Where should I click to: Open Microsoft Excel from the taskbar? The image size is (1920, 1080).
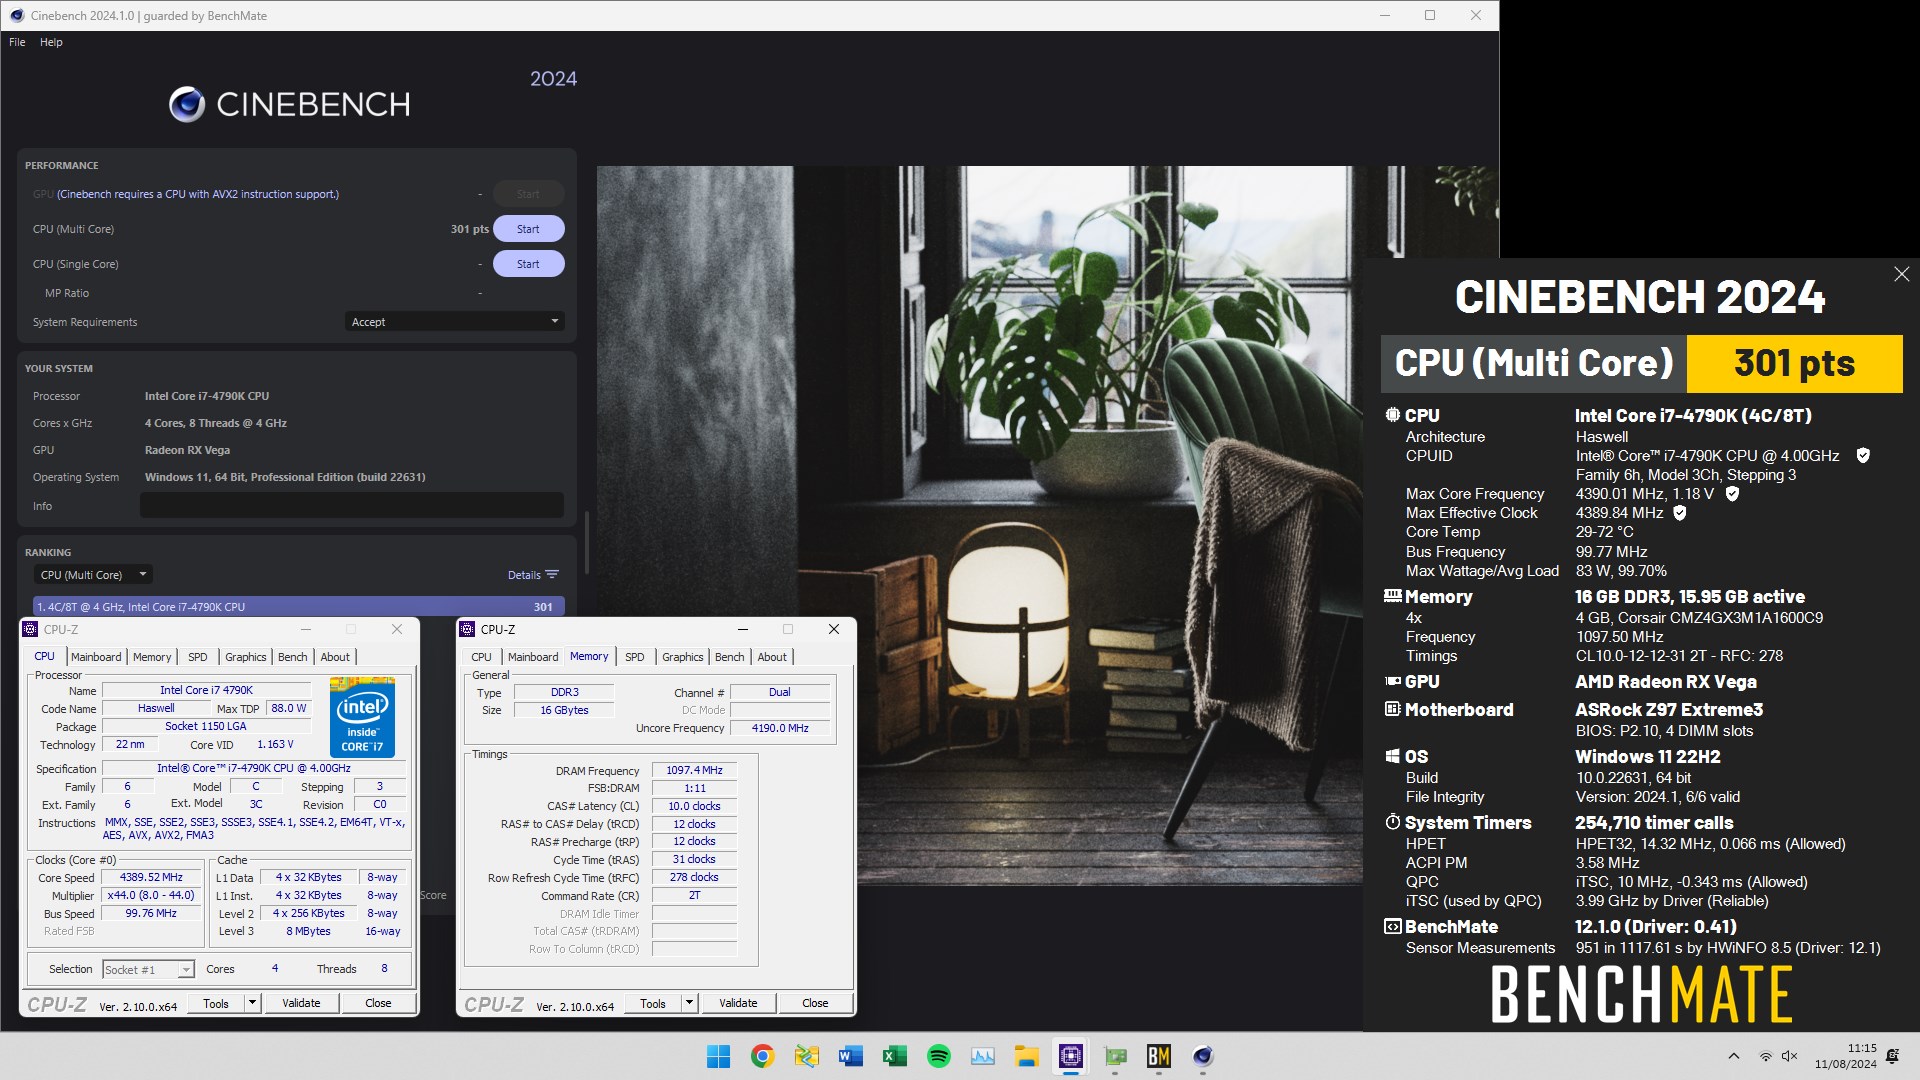point(894,1056)
